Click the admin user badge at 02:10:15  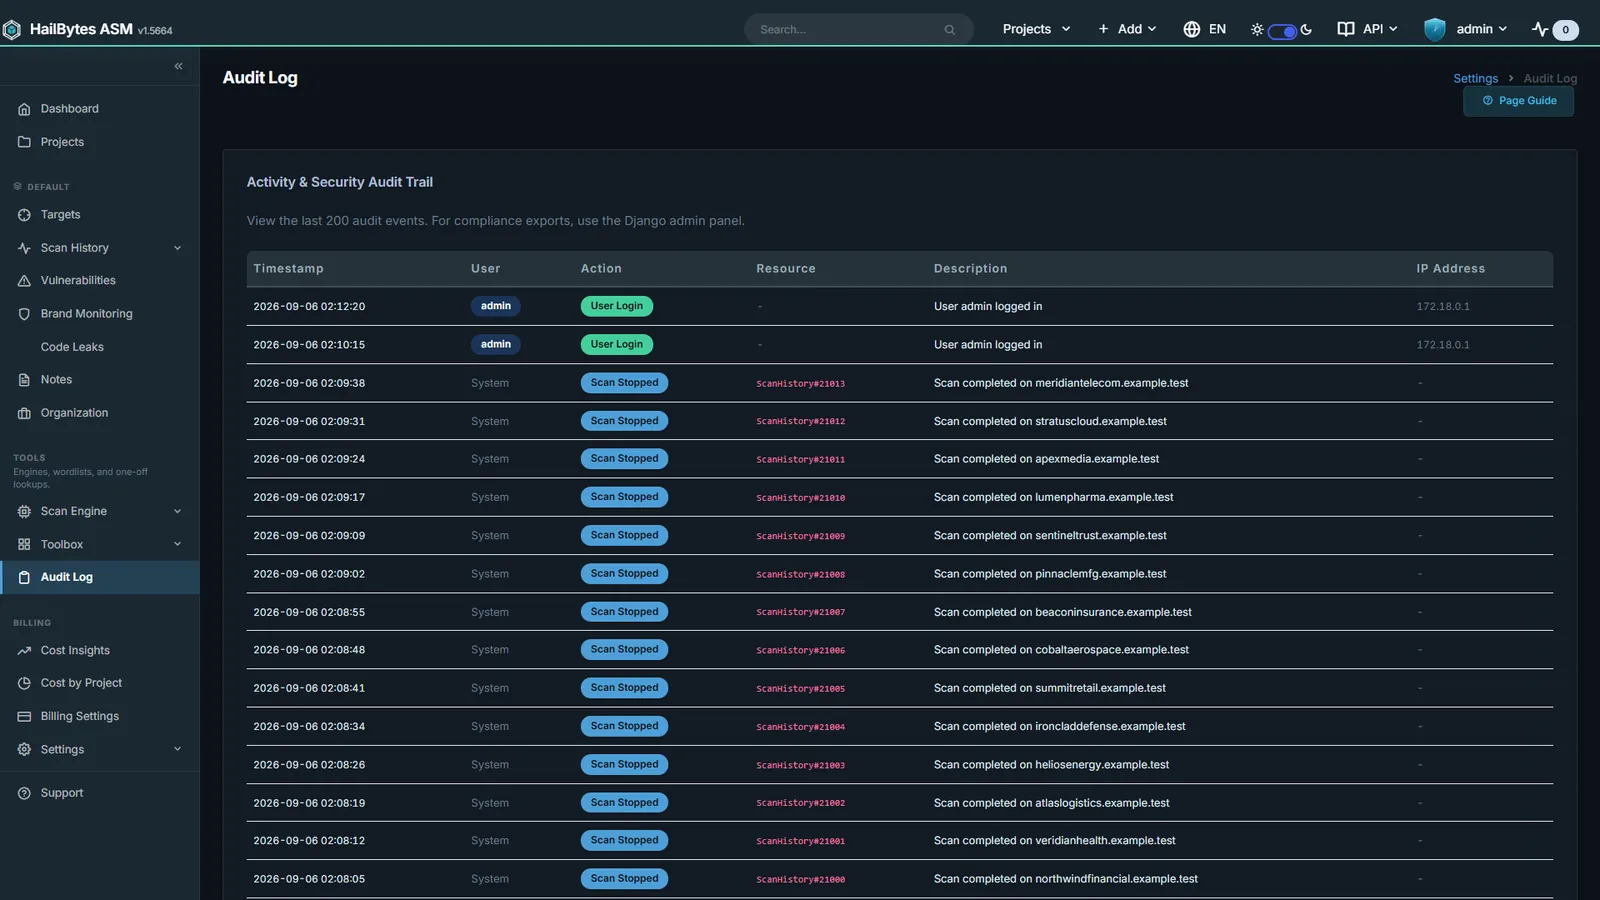[495, 344]
